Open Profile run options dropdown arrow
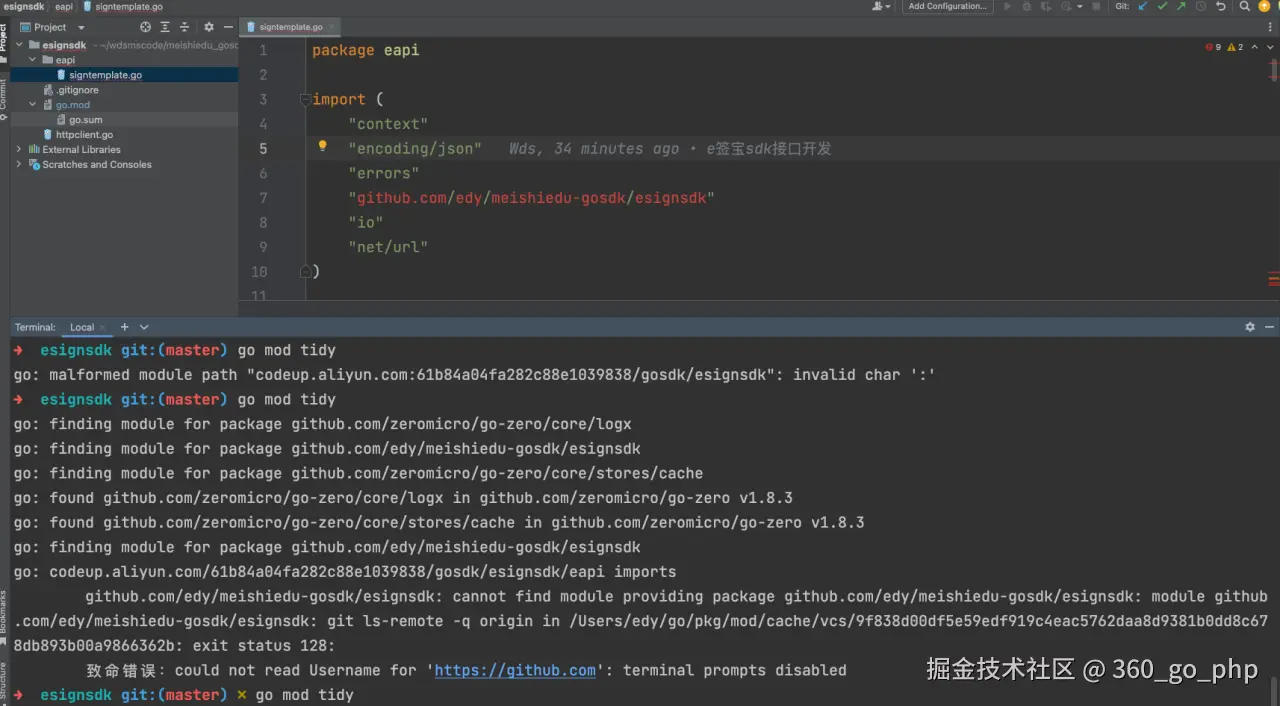 [x=1080, y=6]
